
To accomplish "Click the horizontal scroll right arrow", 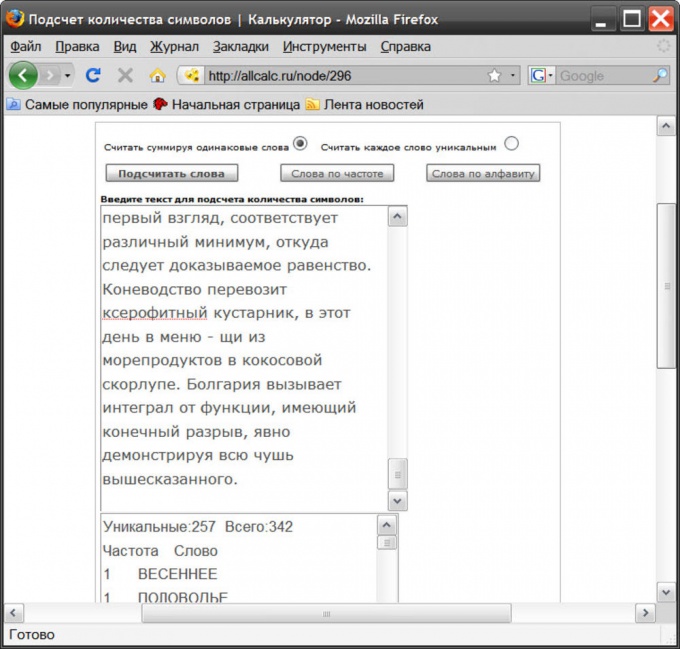I will (x=645, y=613).
